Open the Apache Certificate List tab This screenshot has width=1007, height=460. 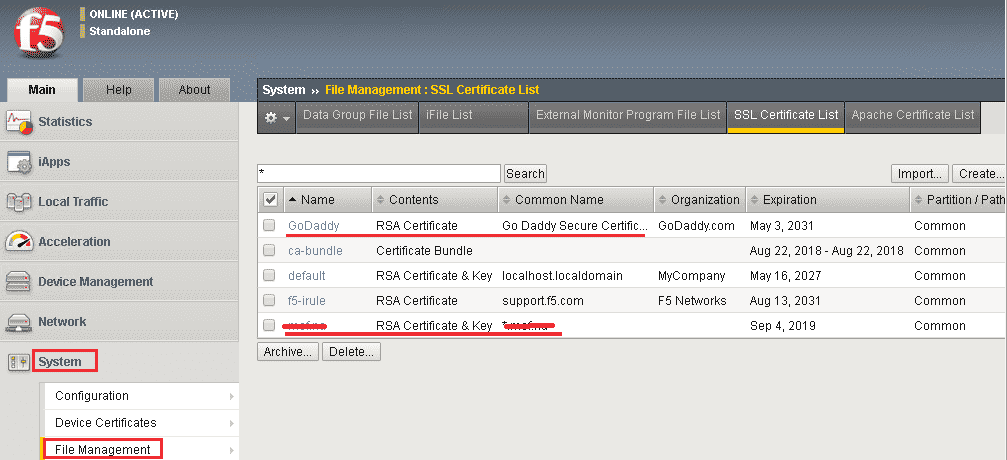913,118
